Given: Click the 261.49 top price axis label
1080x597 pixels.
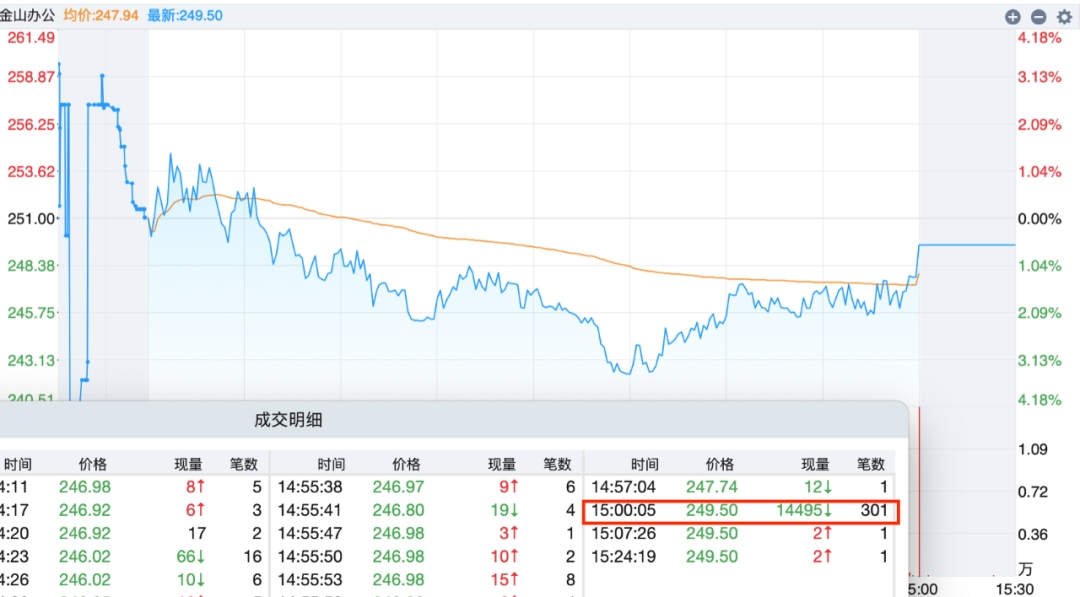Looking at the screenshot, I should [31, 38].
